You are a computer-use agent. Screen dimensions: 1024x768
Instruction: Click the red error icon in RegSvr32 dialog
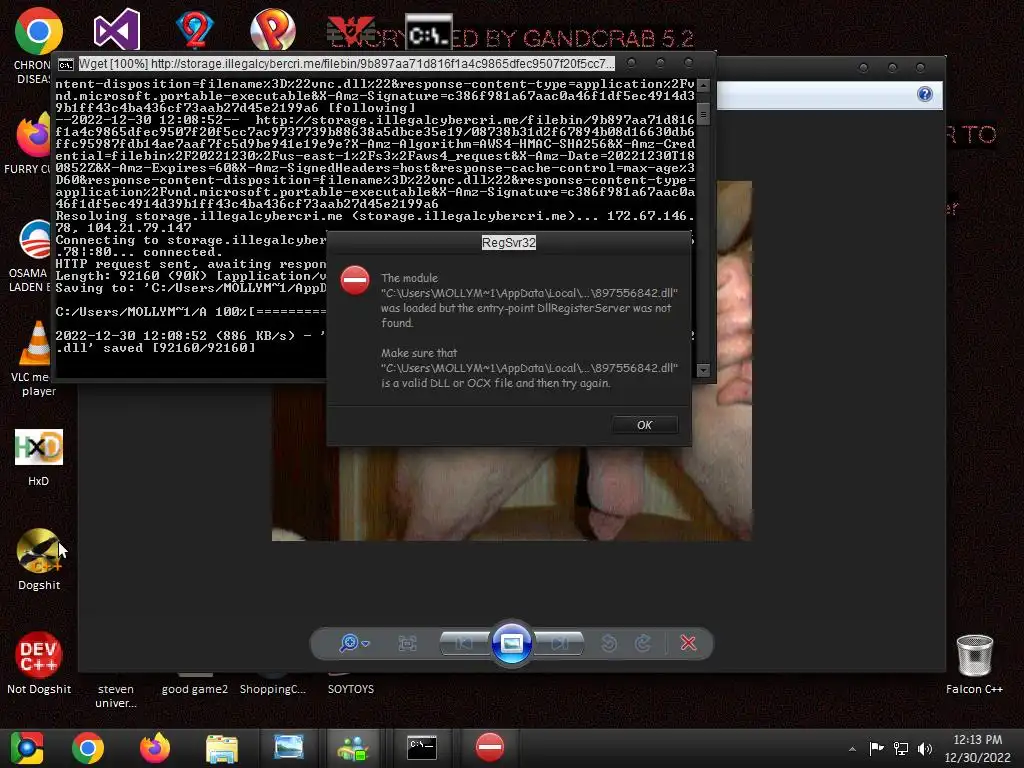355,280
